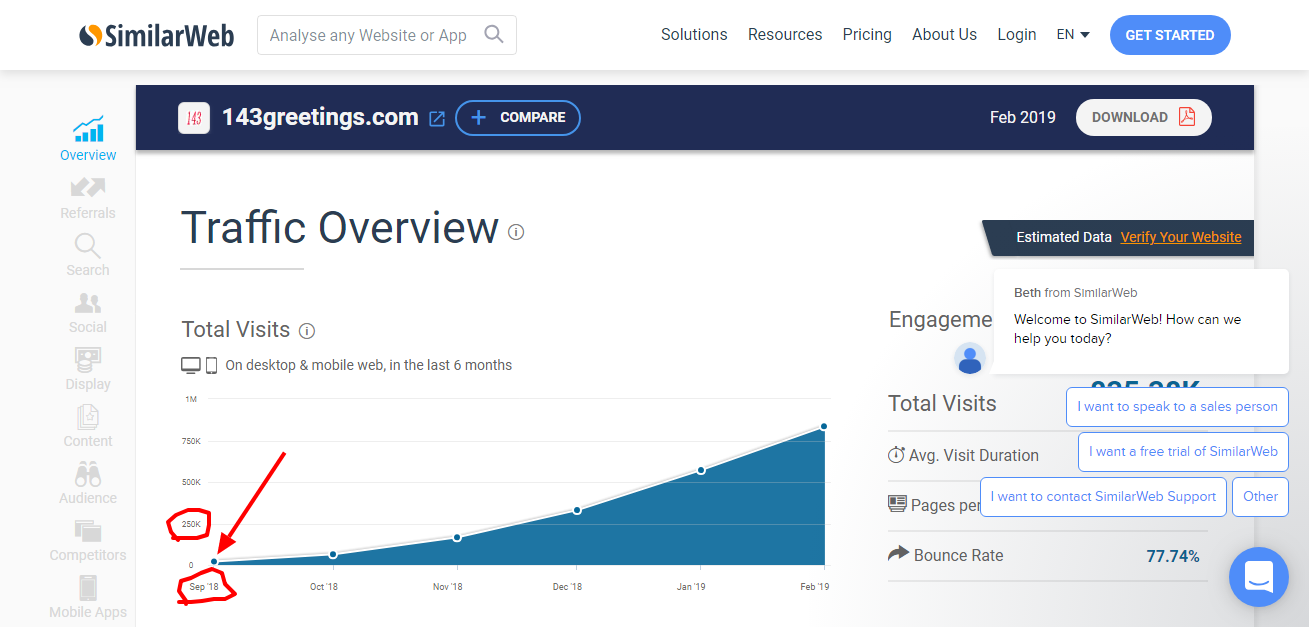Click the DOWNLOAD PDF button
Image resolution: width=1309 pixels, height=627 pixels.
click(x=1144, y=117)
